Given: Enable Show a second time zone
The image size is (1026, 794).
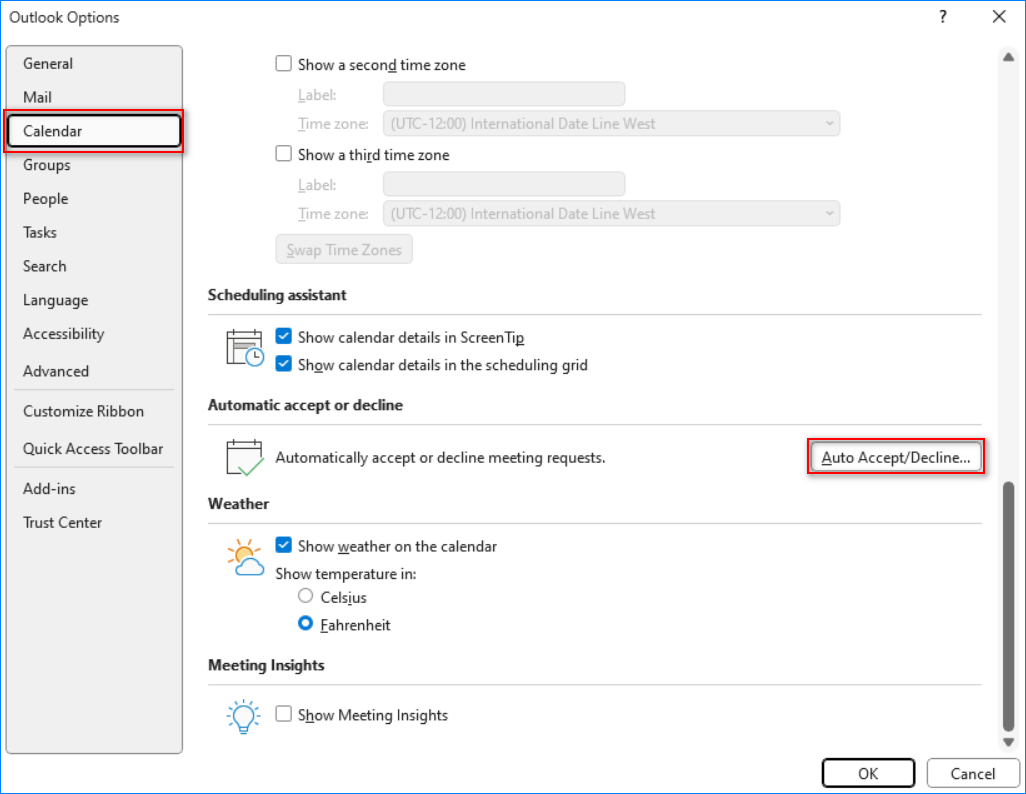Looking at the screenshot, I should pyautogui.click(x=283, y=63).
